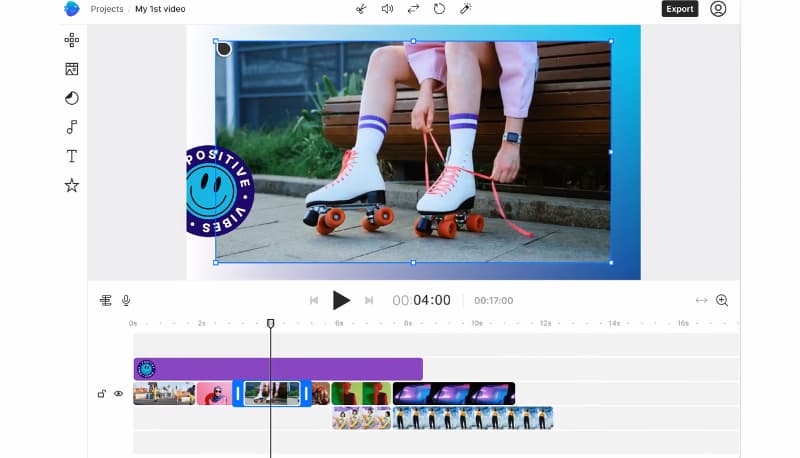Open the Text tool sidebar icon
Screen dimensions: 800x458
click(72, 156)
